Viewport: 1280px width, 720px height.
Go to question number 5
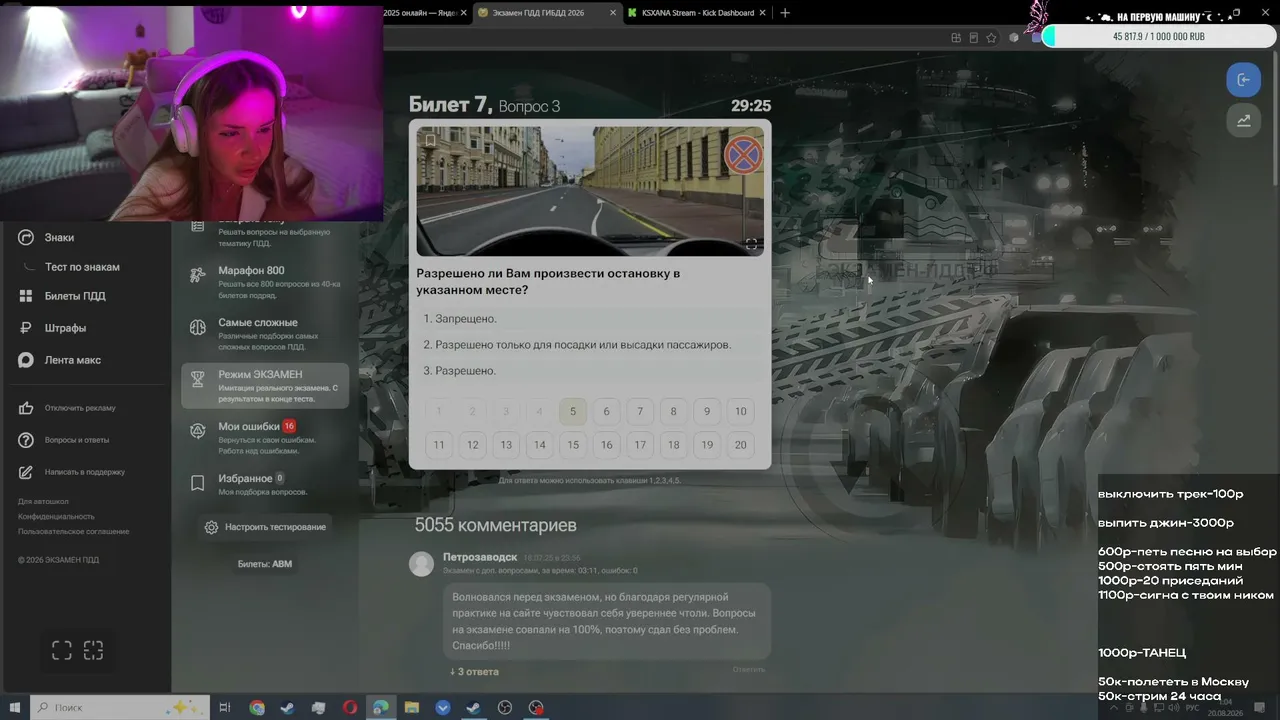[x=573, y=411]
